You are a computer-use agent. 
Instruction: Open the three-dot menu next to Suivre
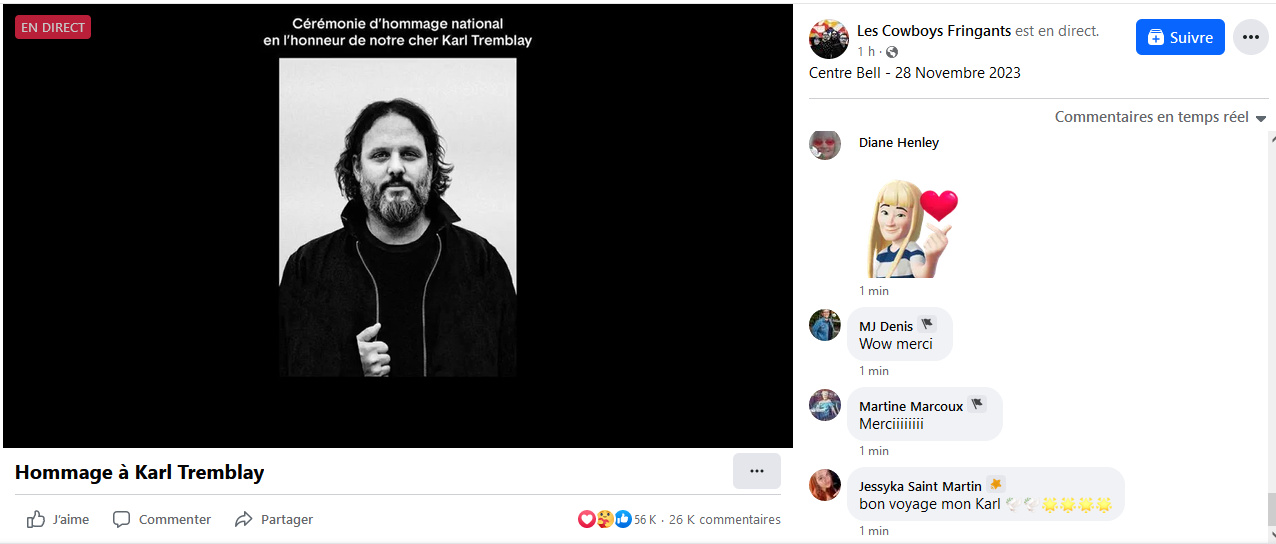1250,37
